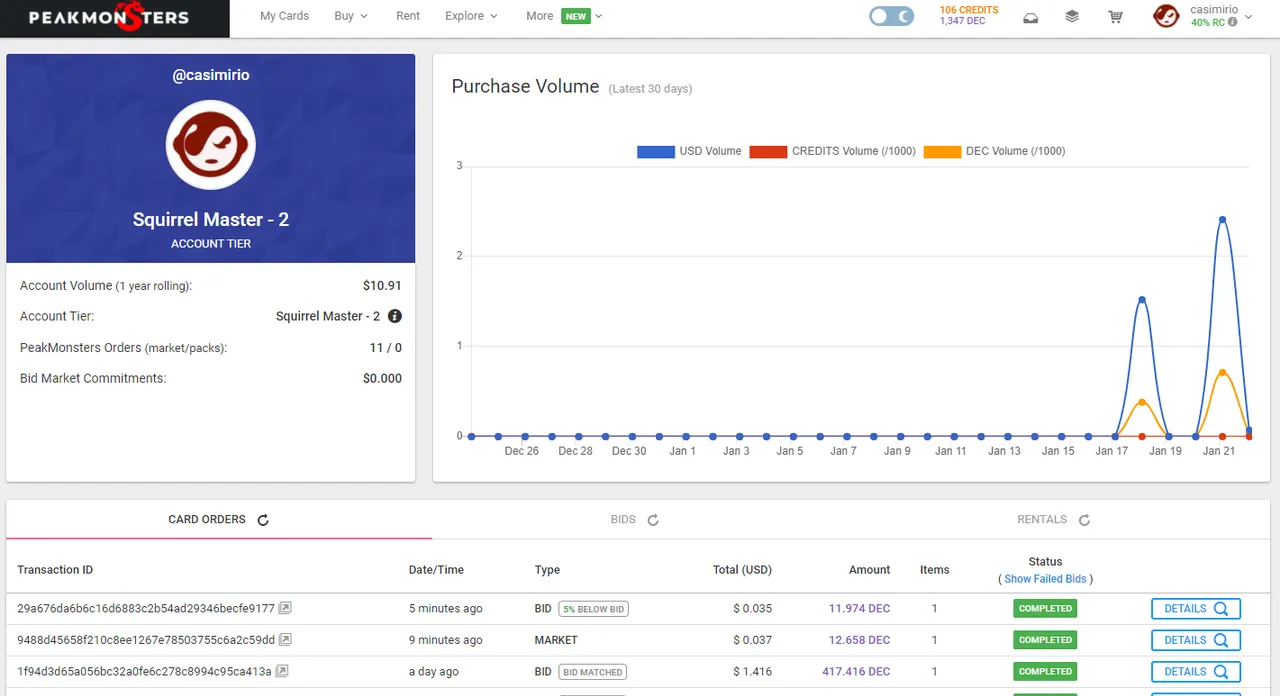
Task: Open the mailbox inbox icon in the header
Action: coord(1031,17)
